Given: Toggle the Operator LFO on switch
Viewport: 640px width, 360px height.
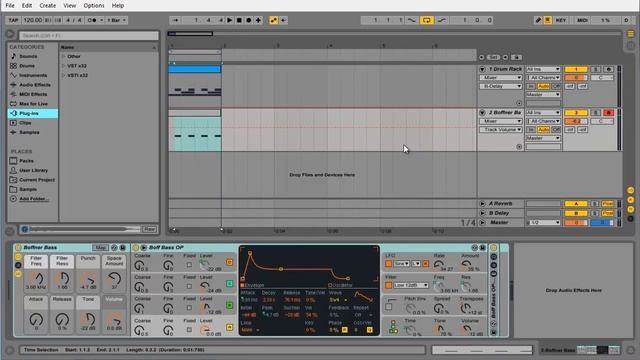Looking at the screenshot, I should pyautogui.click(x=389, y=264).
